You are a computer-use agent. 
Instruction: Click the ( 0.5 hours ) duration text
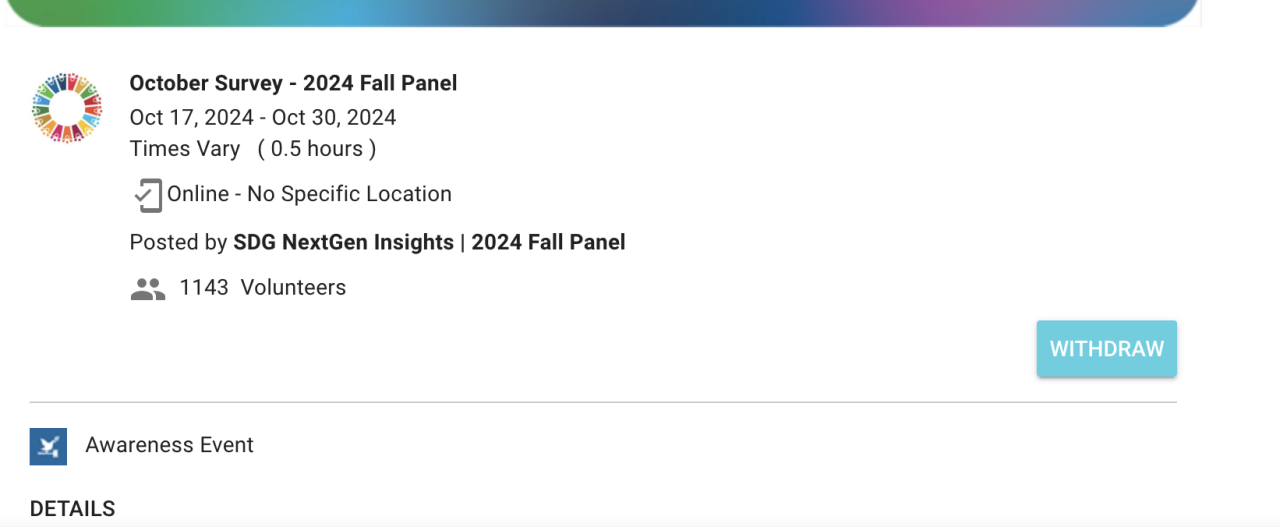pos(317,149)
